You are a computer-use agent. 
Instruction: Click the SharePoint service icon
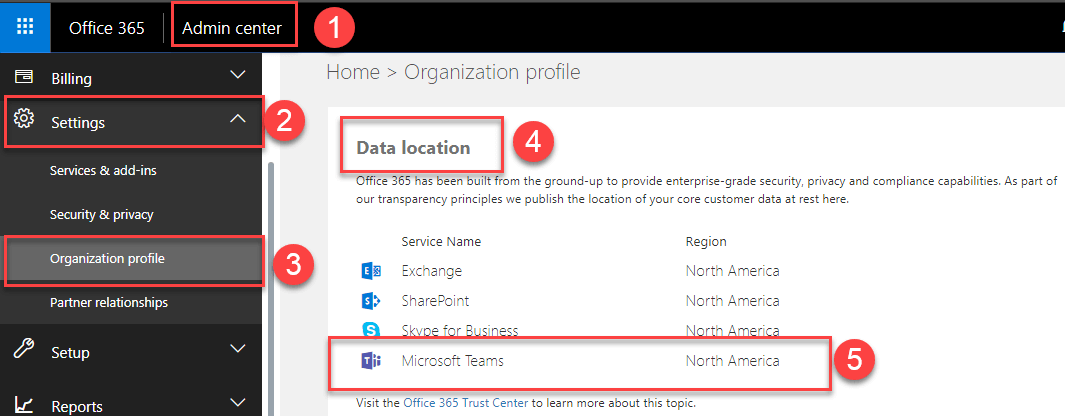pyautogui.click(x=371, y=300)
